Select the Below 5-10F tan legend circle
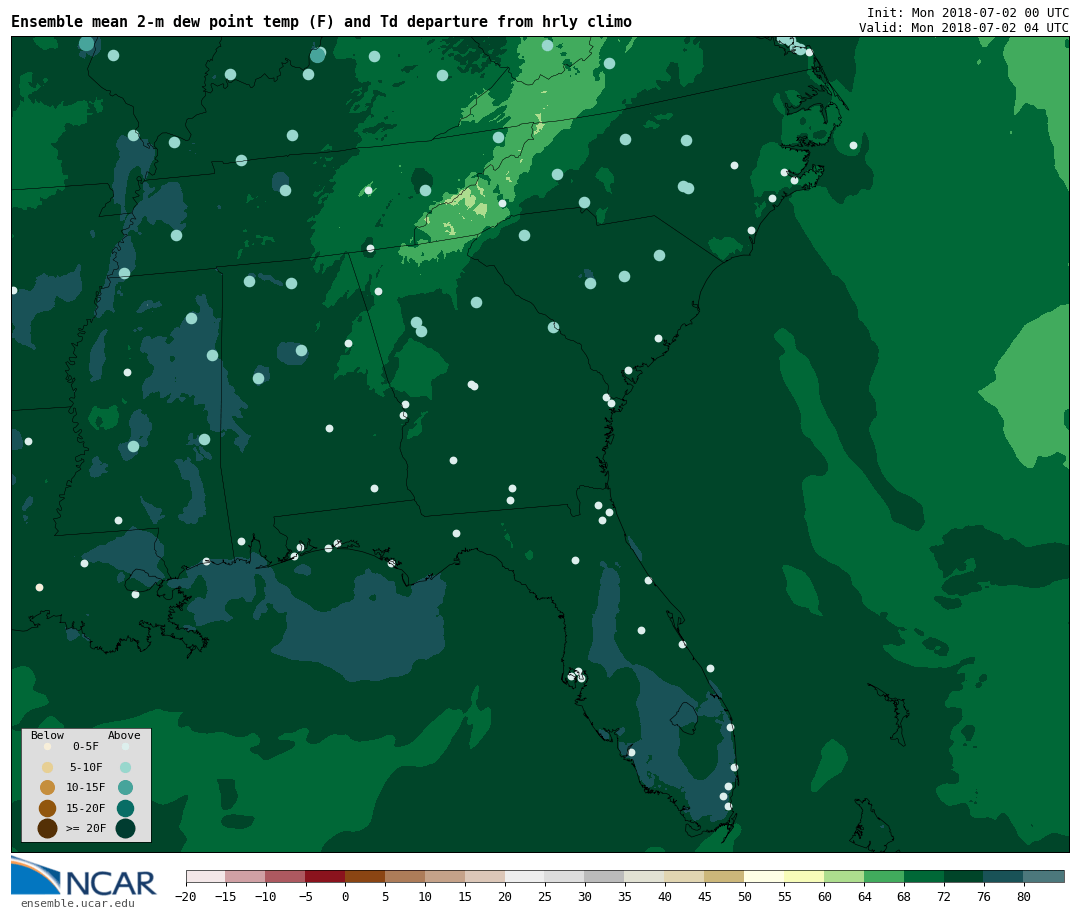This screenshot has height=915, width=1080. click(x=48, y=767)
